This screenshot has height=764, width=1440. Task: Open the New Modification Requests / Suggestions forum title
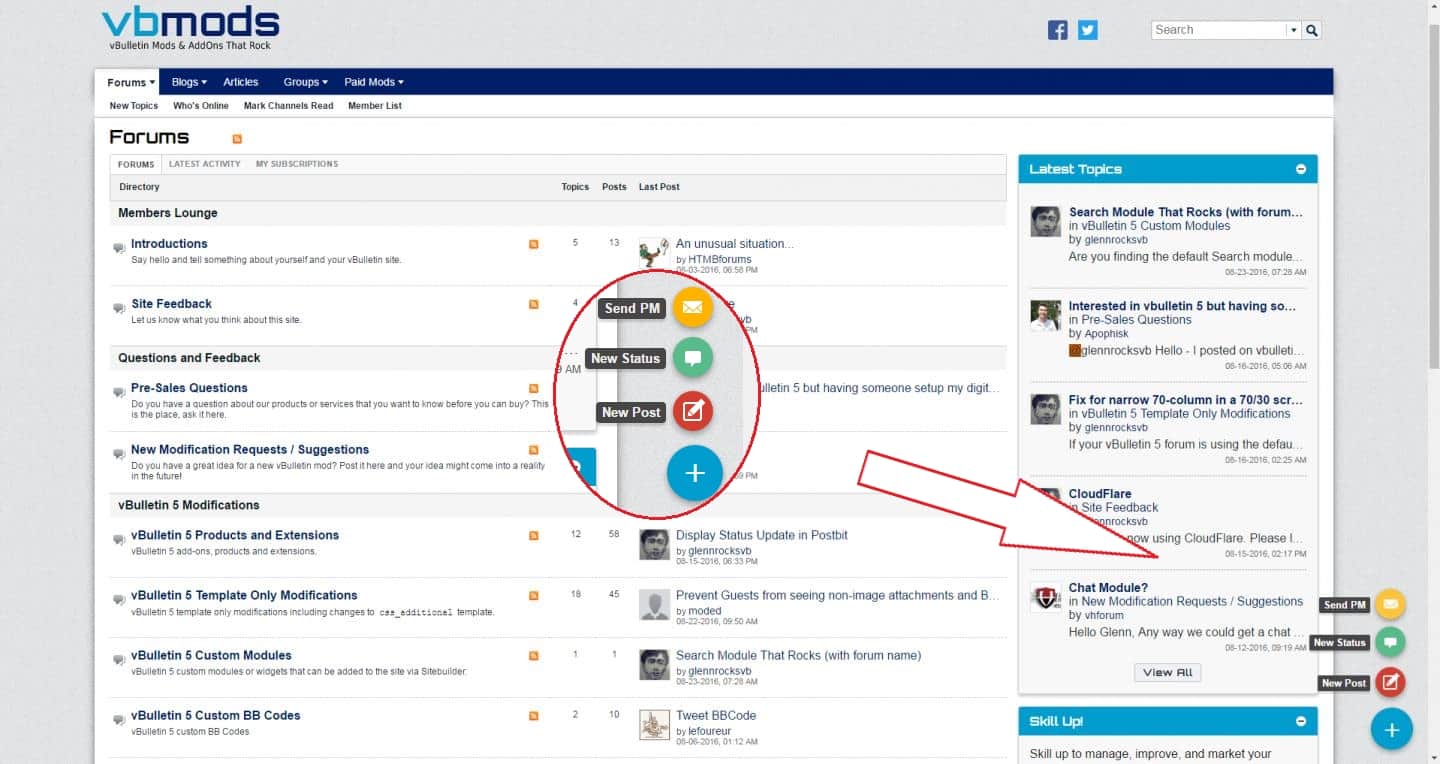pyautogui.click(x=250, y=450)
